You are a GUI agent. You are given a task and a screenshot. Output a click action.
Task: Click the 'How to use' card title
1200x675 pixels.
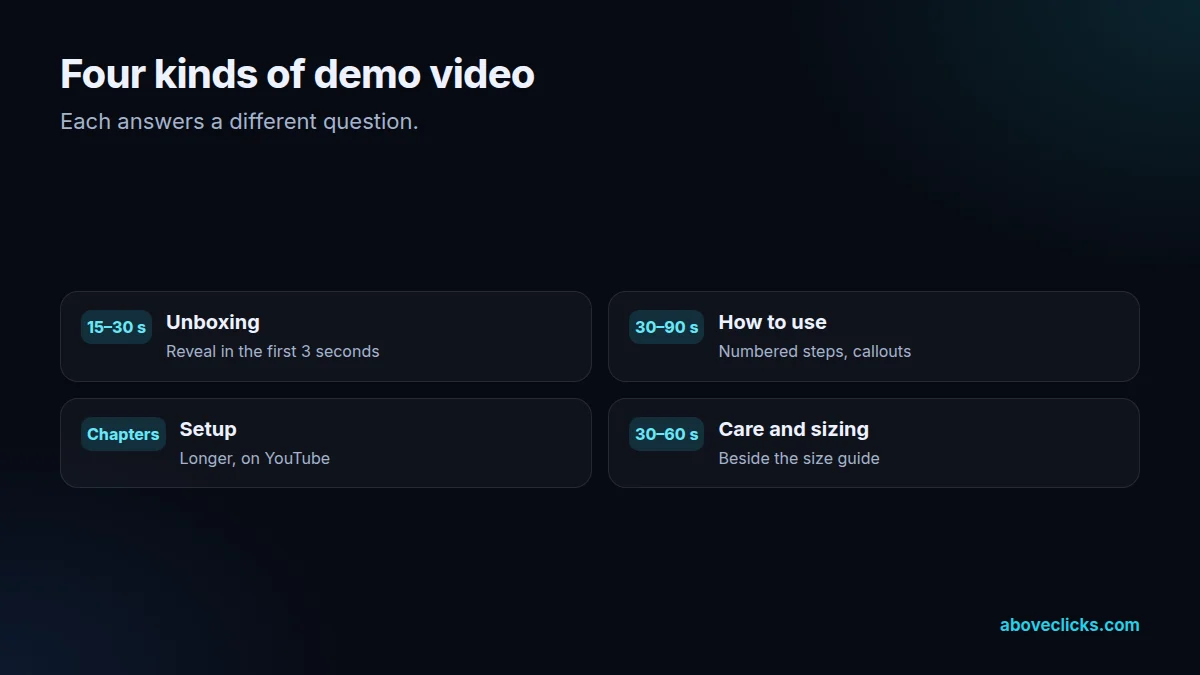pyautogui.click(x=772, y=322)
